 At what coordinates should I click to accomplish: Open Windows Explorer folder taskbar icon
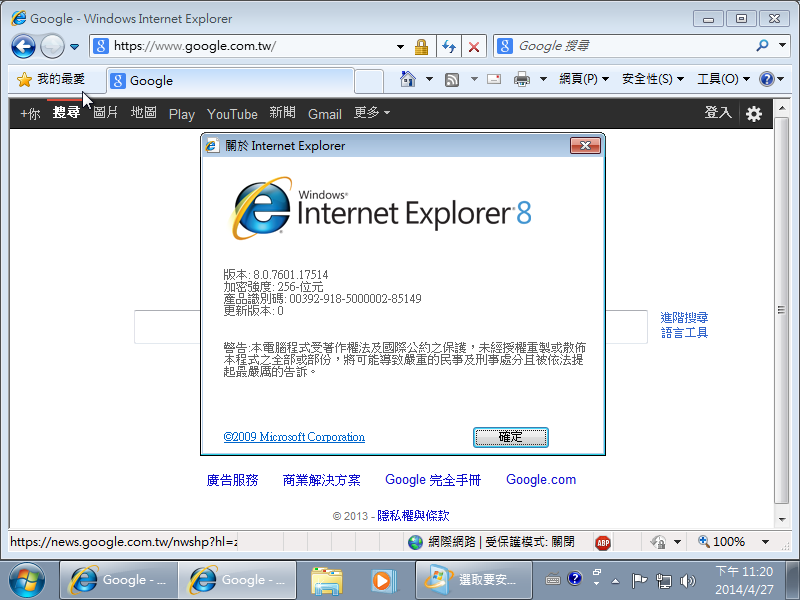(327, 581)
